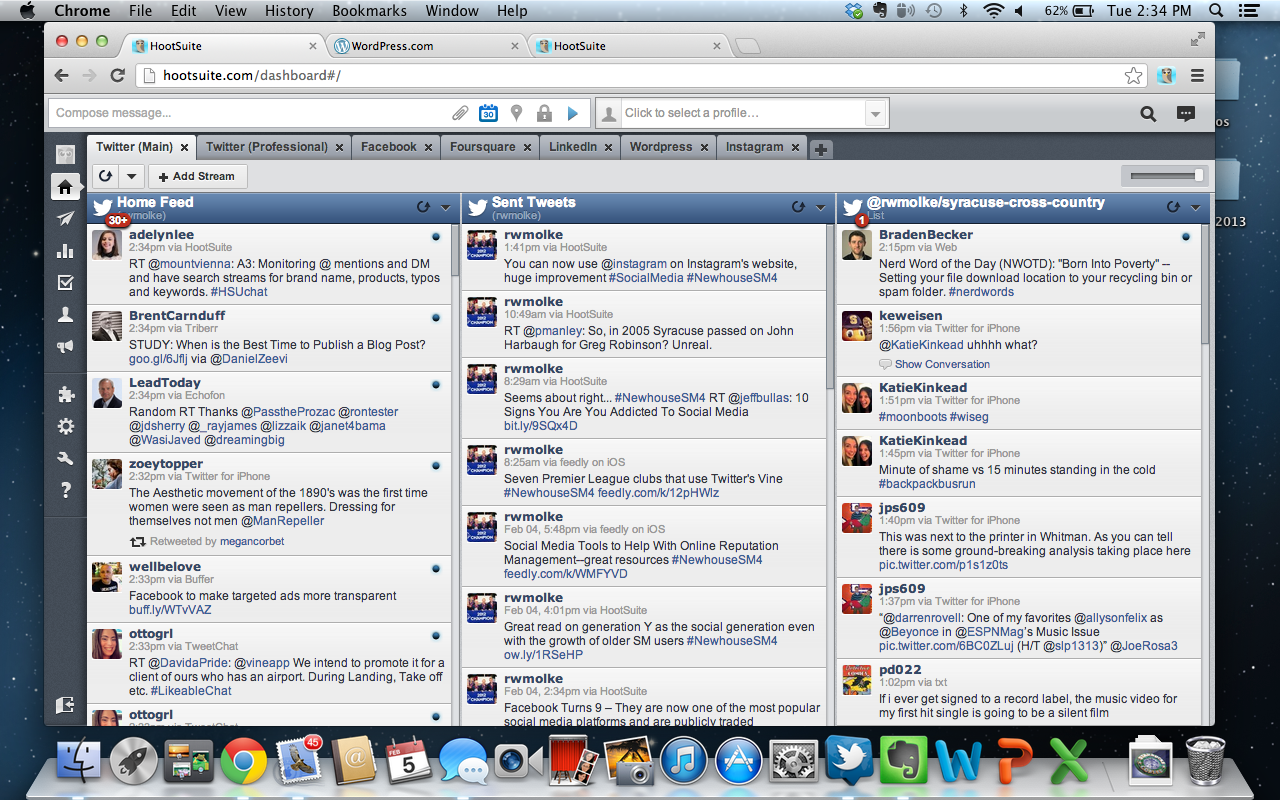Open the Analytics bar chart icon

(x=65, y=251)
